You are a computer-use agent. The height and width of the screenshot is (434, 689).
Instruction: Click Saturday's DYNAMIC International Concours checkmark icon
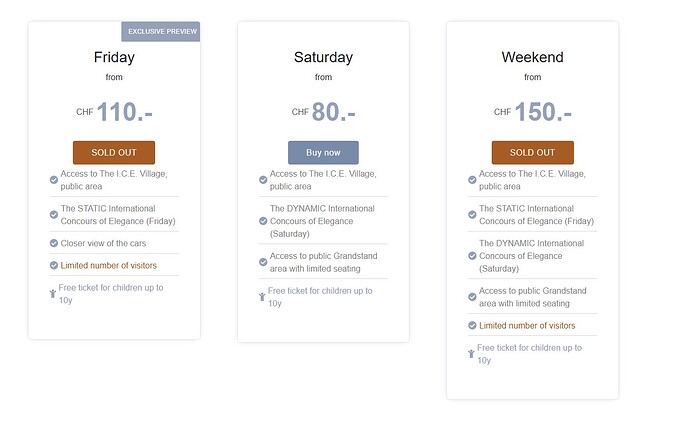[263, 221]
